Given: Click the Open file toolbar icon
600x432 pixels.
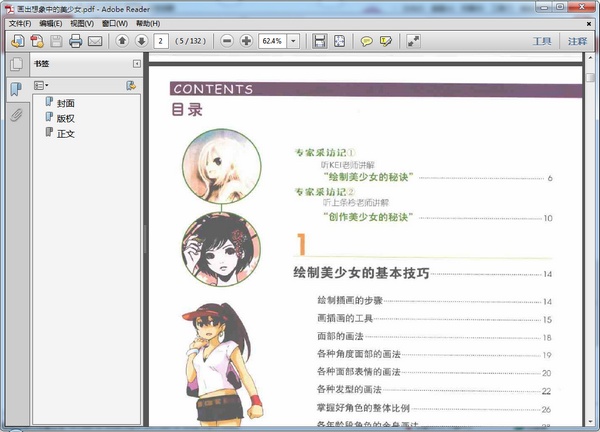Looking at the screenshot, I should click(18, 41).
